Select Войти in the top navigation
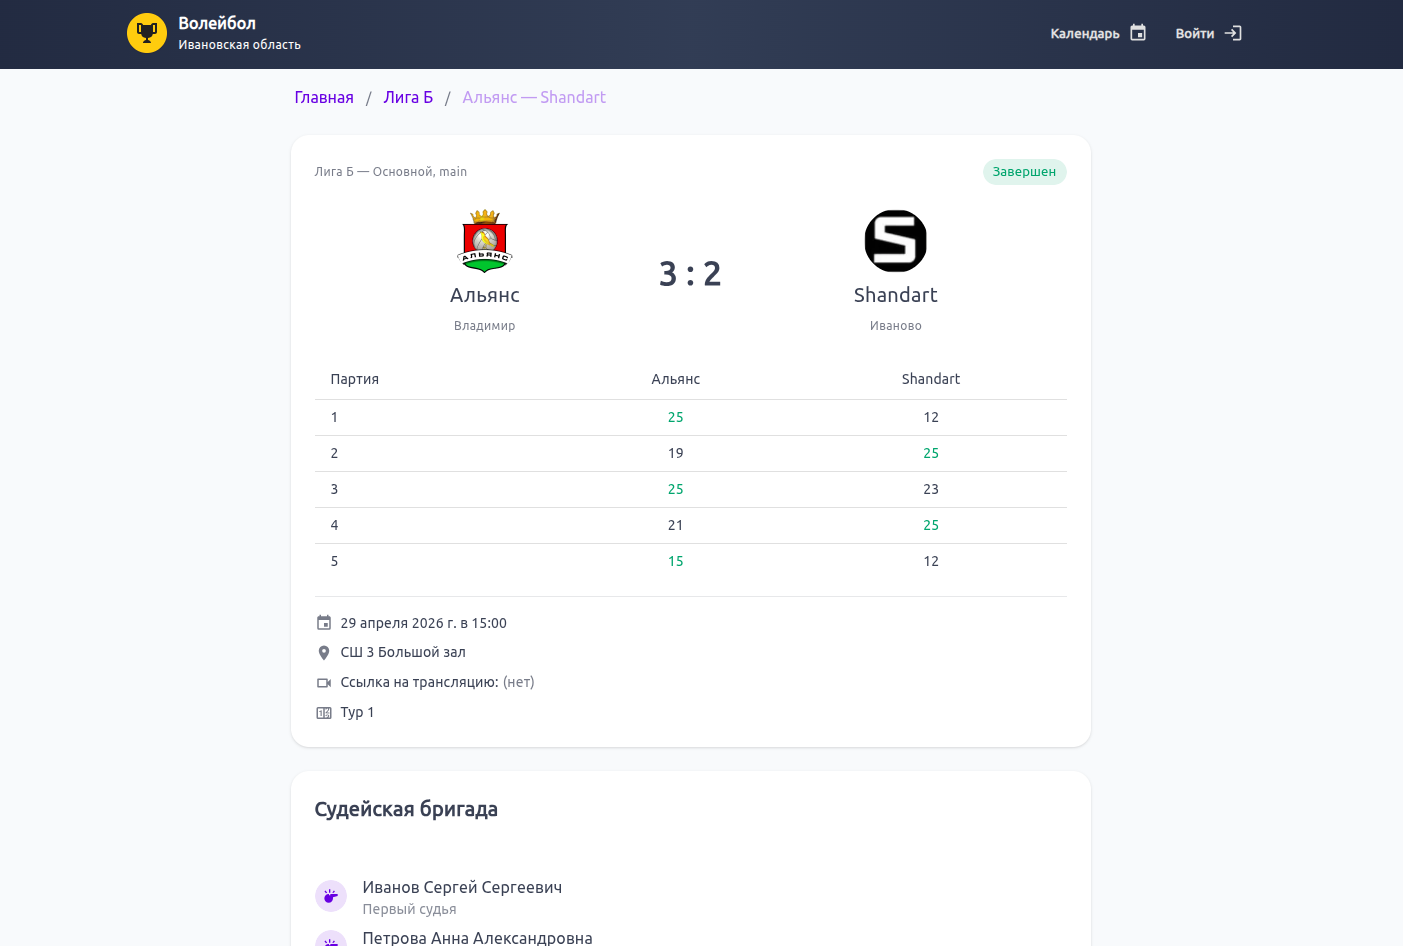Screen dimensions: 1403x946 tap(1194, 34)
